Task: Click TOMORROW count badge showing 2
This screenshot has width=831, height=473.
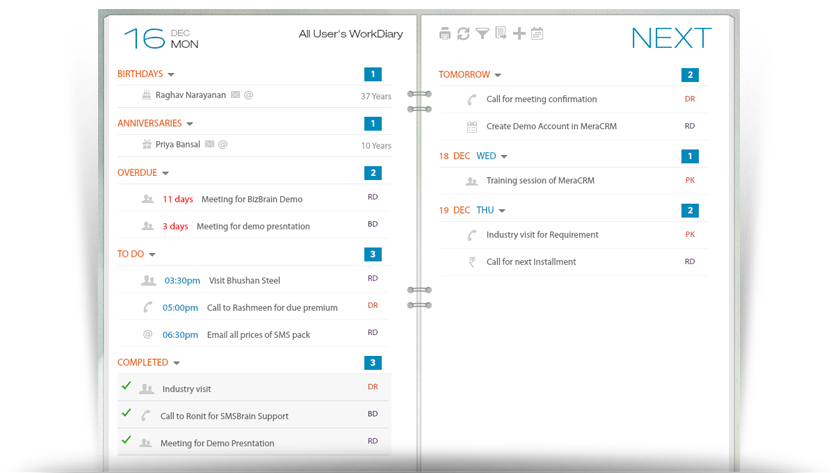Action: 690,75
